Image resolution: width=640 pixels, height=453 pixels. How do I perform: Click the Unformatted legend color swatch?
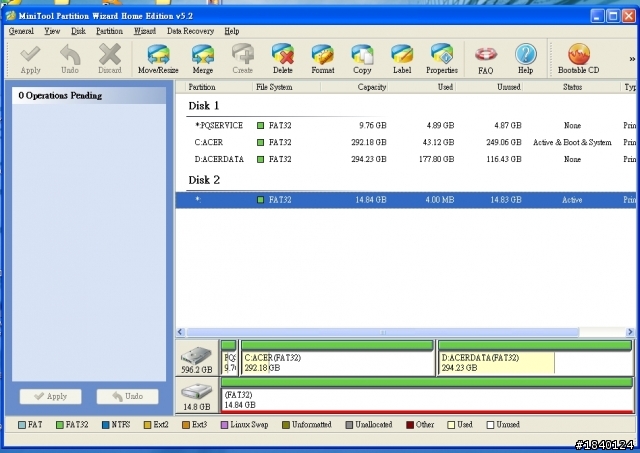click(286, 425)
